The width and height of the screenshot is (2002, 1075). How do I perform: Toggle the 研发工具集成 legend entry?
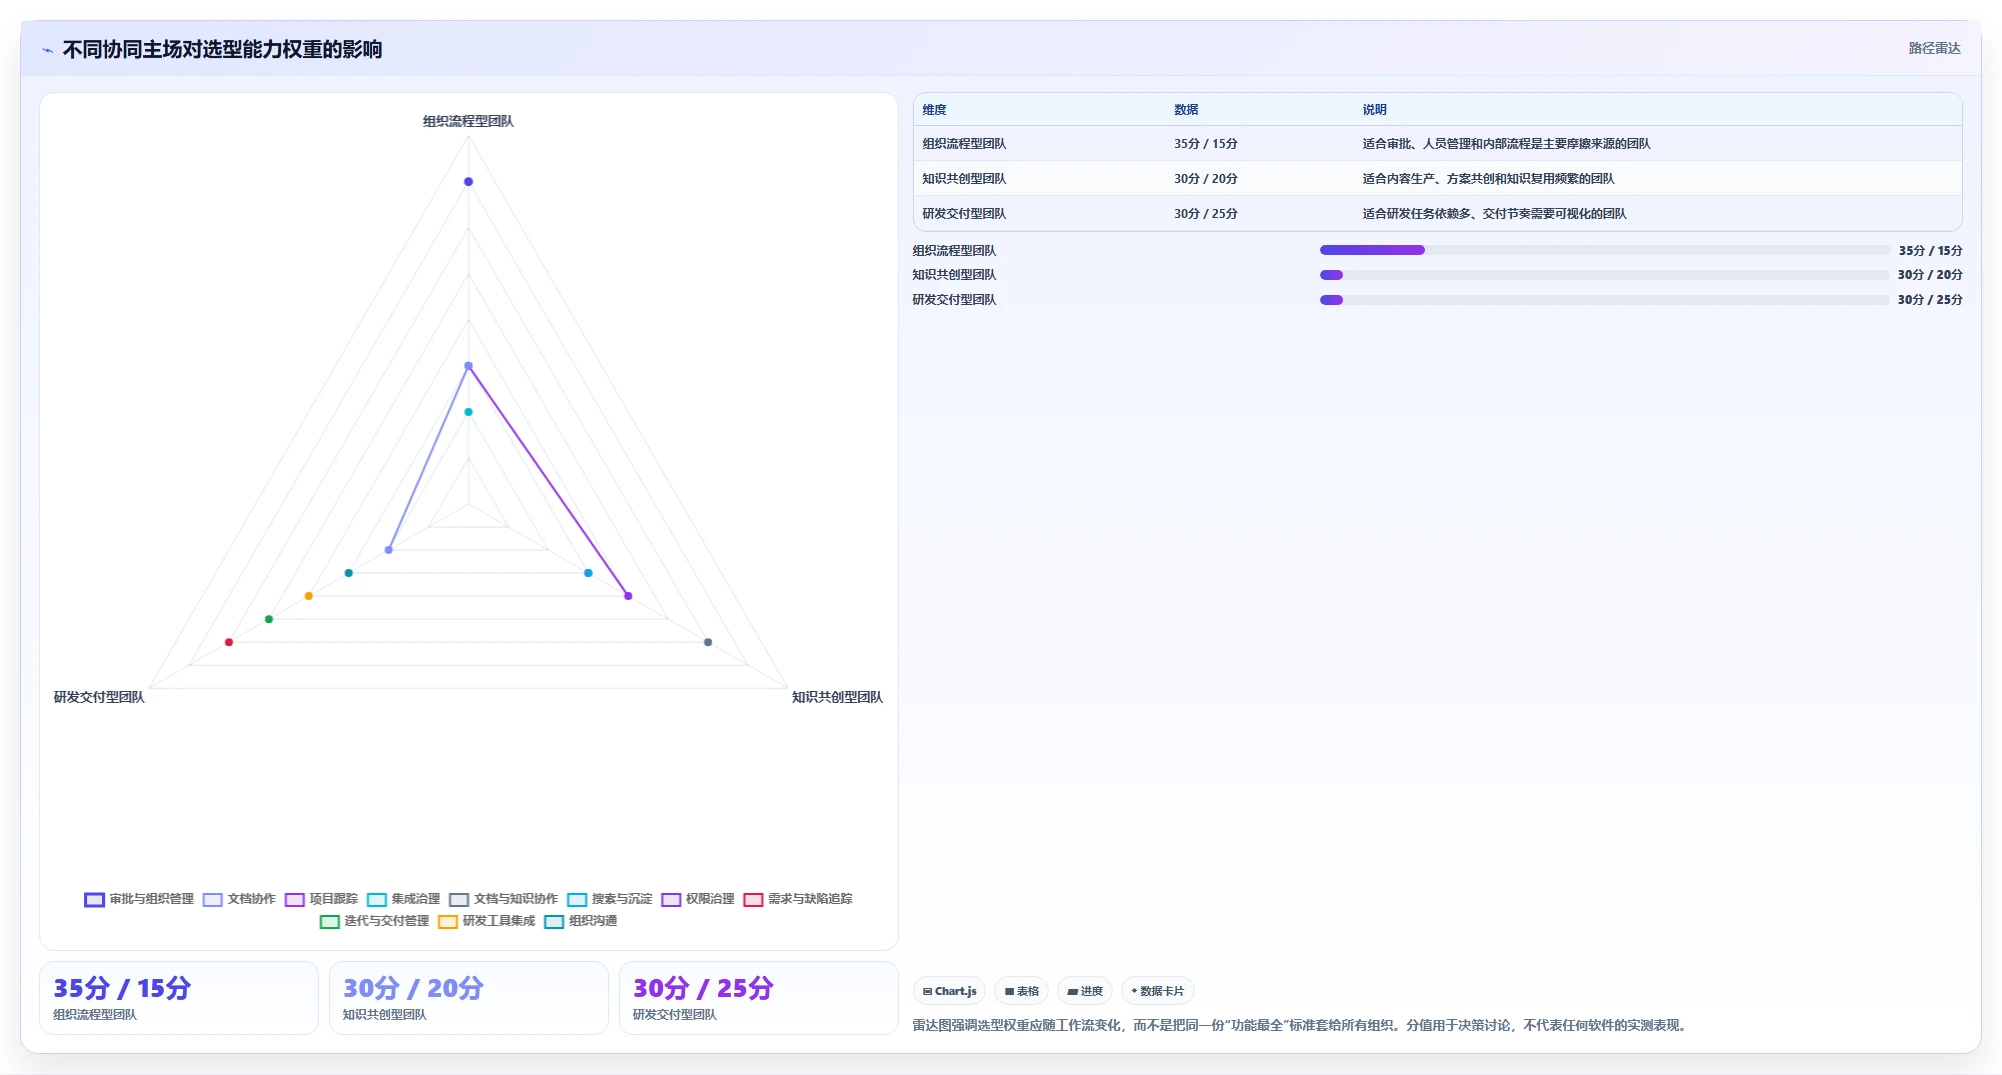point(486,921)
